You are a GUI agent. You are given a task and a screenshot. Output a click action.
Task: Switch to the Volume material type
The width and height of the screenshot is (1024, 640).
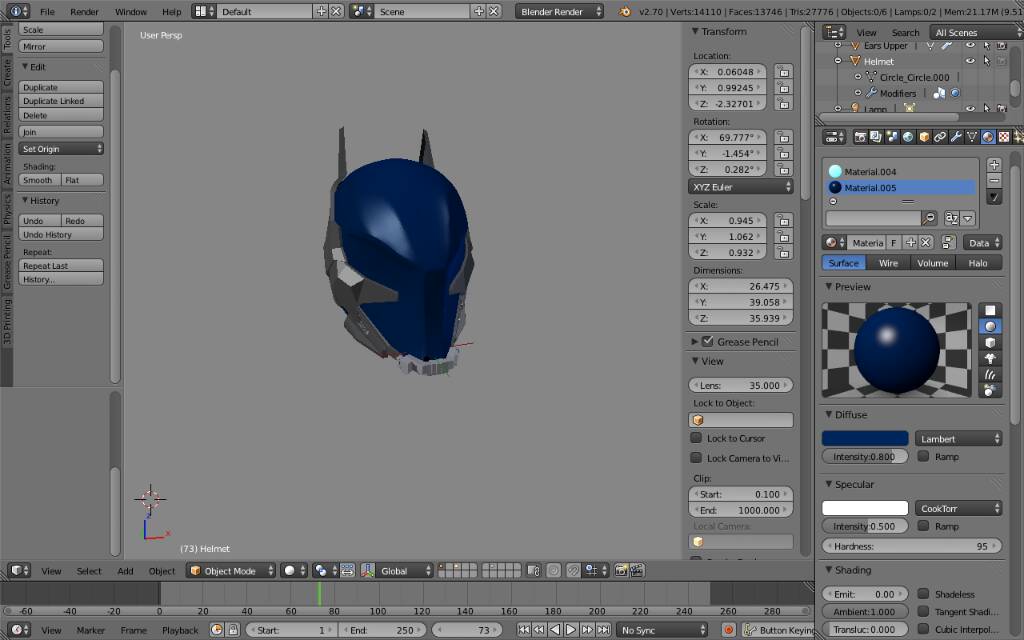pyautogui.click(x=933, y=263)
